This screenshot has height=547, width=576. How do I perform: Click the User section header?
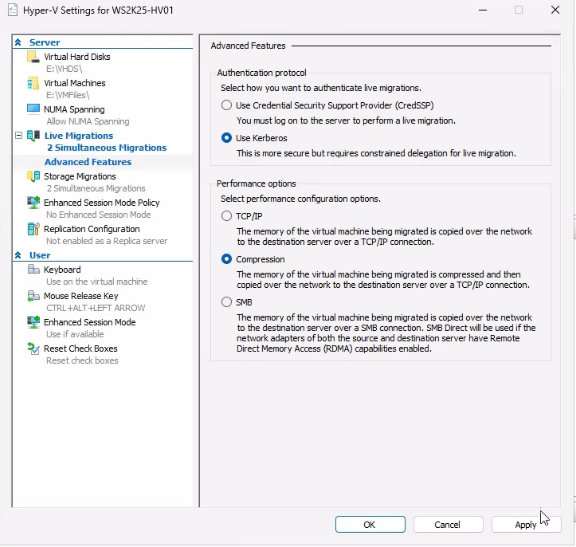[x=40, y=255]
